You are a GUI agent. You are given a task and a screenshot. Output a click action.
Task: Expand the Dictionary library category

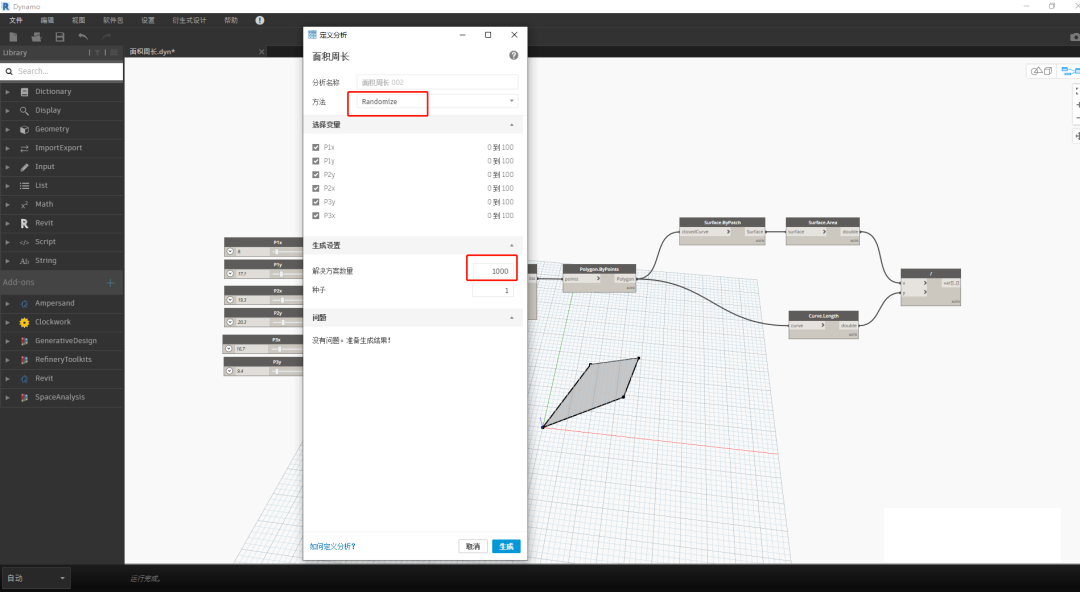click(7, 92)
